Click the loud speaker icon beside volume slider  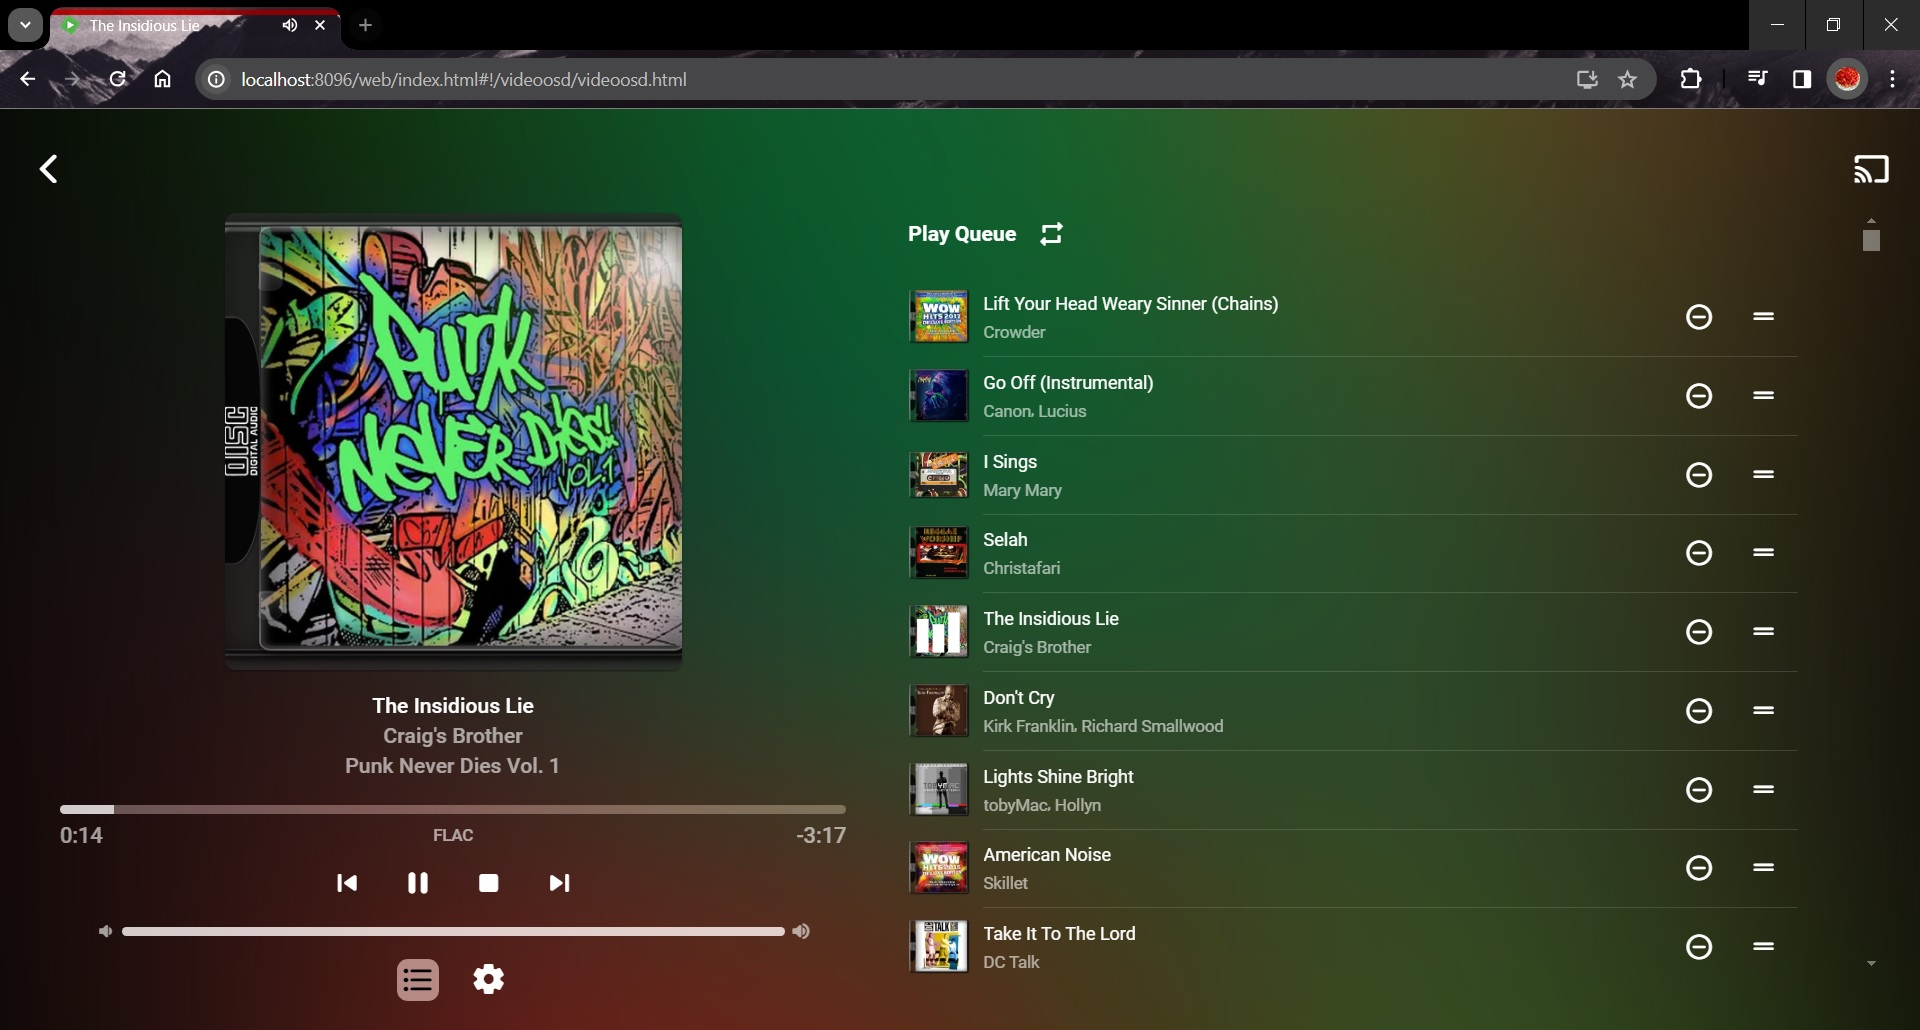click(x=801, y=932)
